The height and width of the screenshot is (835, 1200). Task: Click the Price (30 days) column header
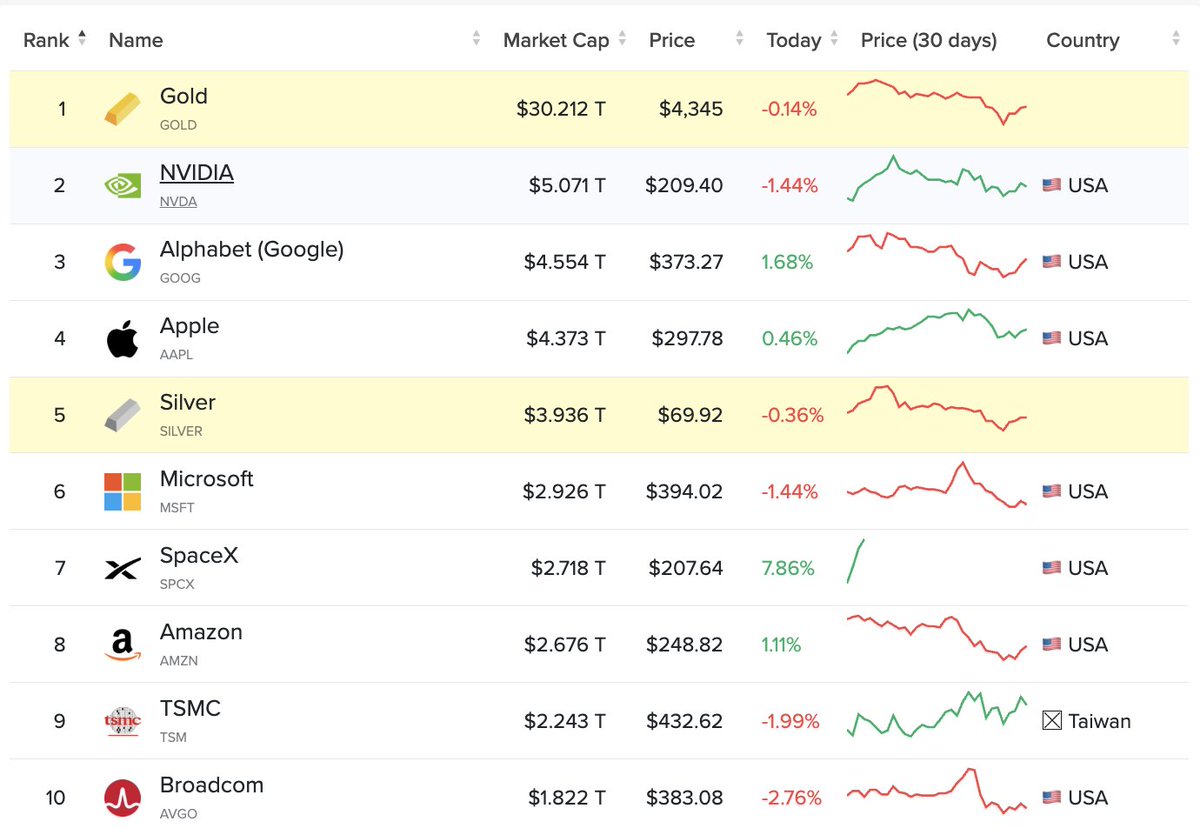click(x=929, y=40)
